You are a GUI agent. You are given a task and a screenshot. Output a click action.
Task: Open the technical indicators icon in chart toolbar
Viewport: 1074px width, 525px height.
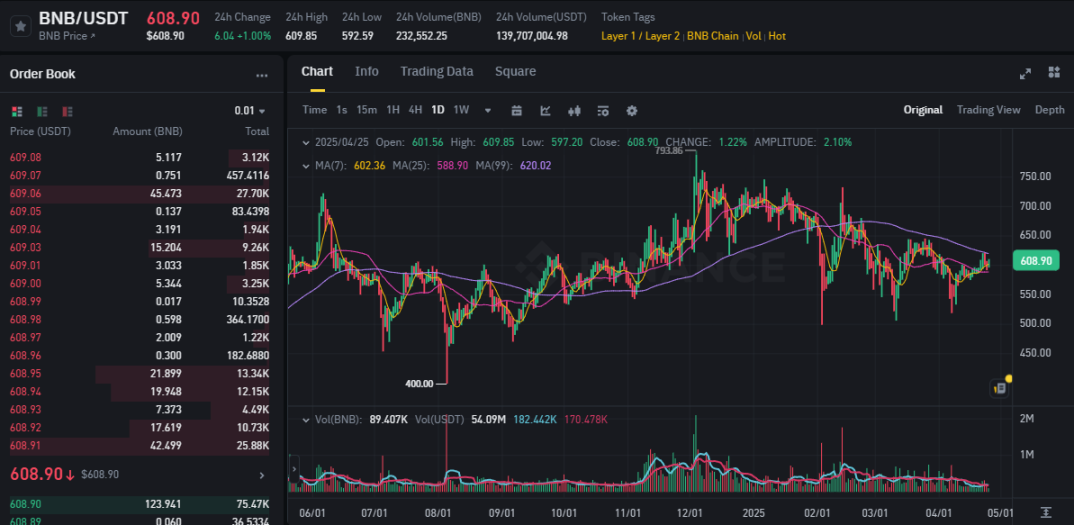pos(545,110)
